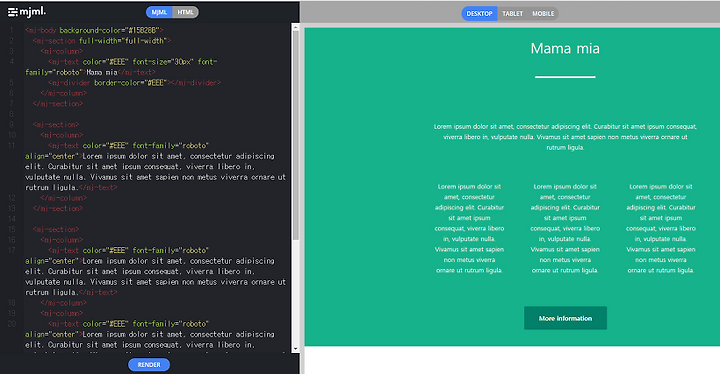Click the third column Lorem ipsum text
This screenshot has height=374, width=720.
click(x=661, y=228)
